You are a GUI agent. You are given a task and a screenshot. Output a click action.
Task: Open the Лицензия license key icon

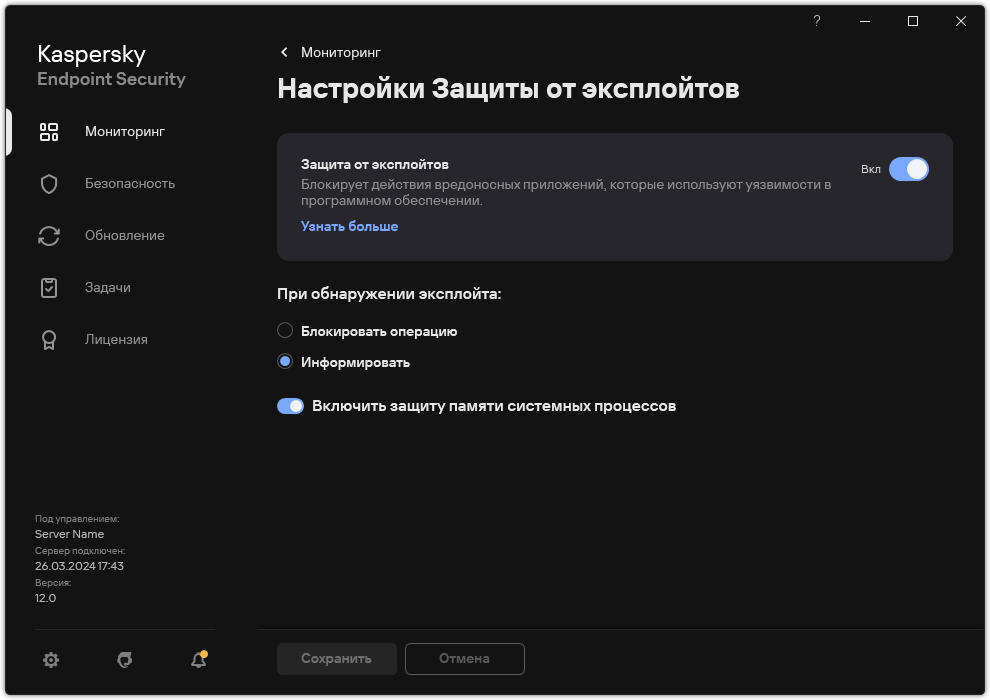pyautogui.click(x=48, y=339)
